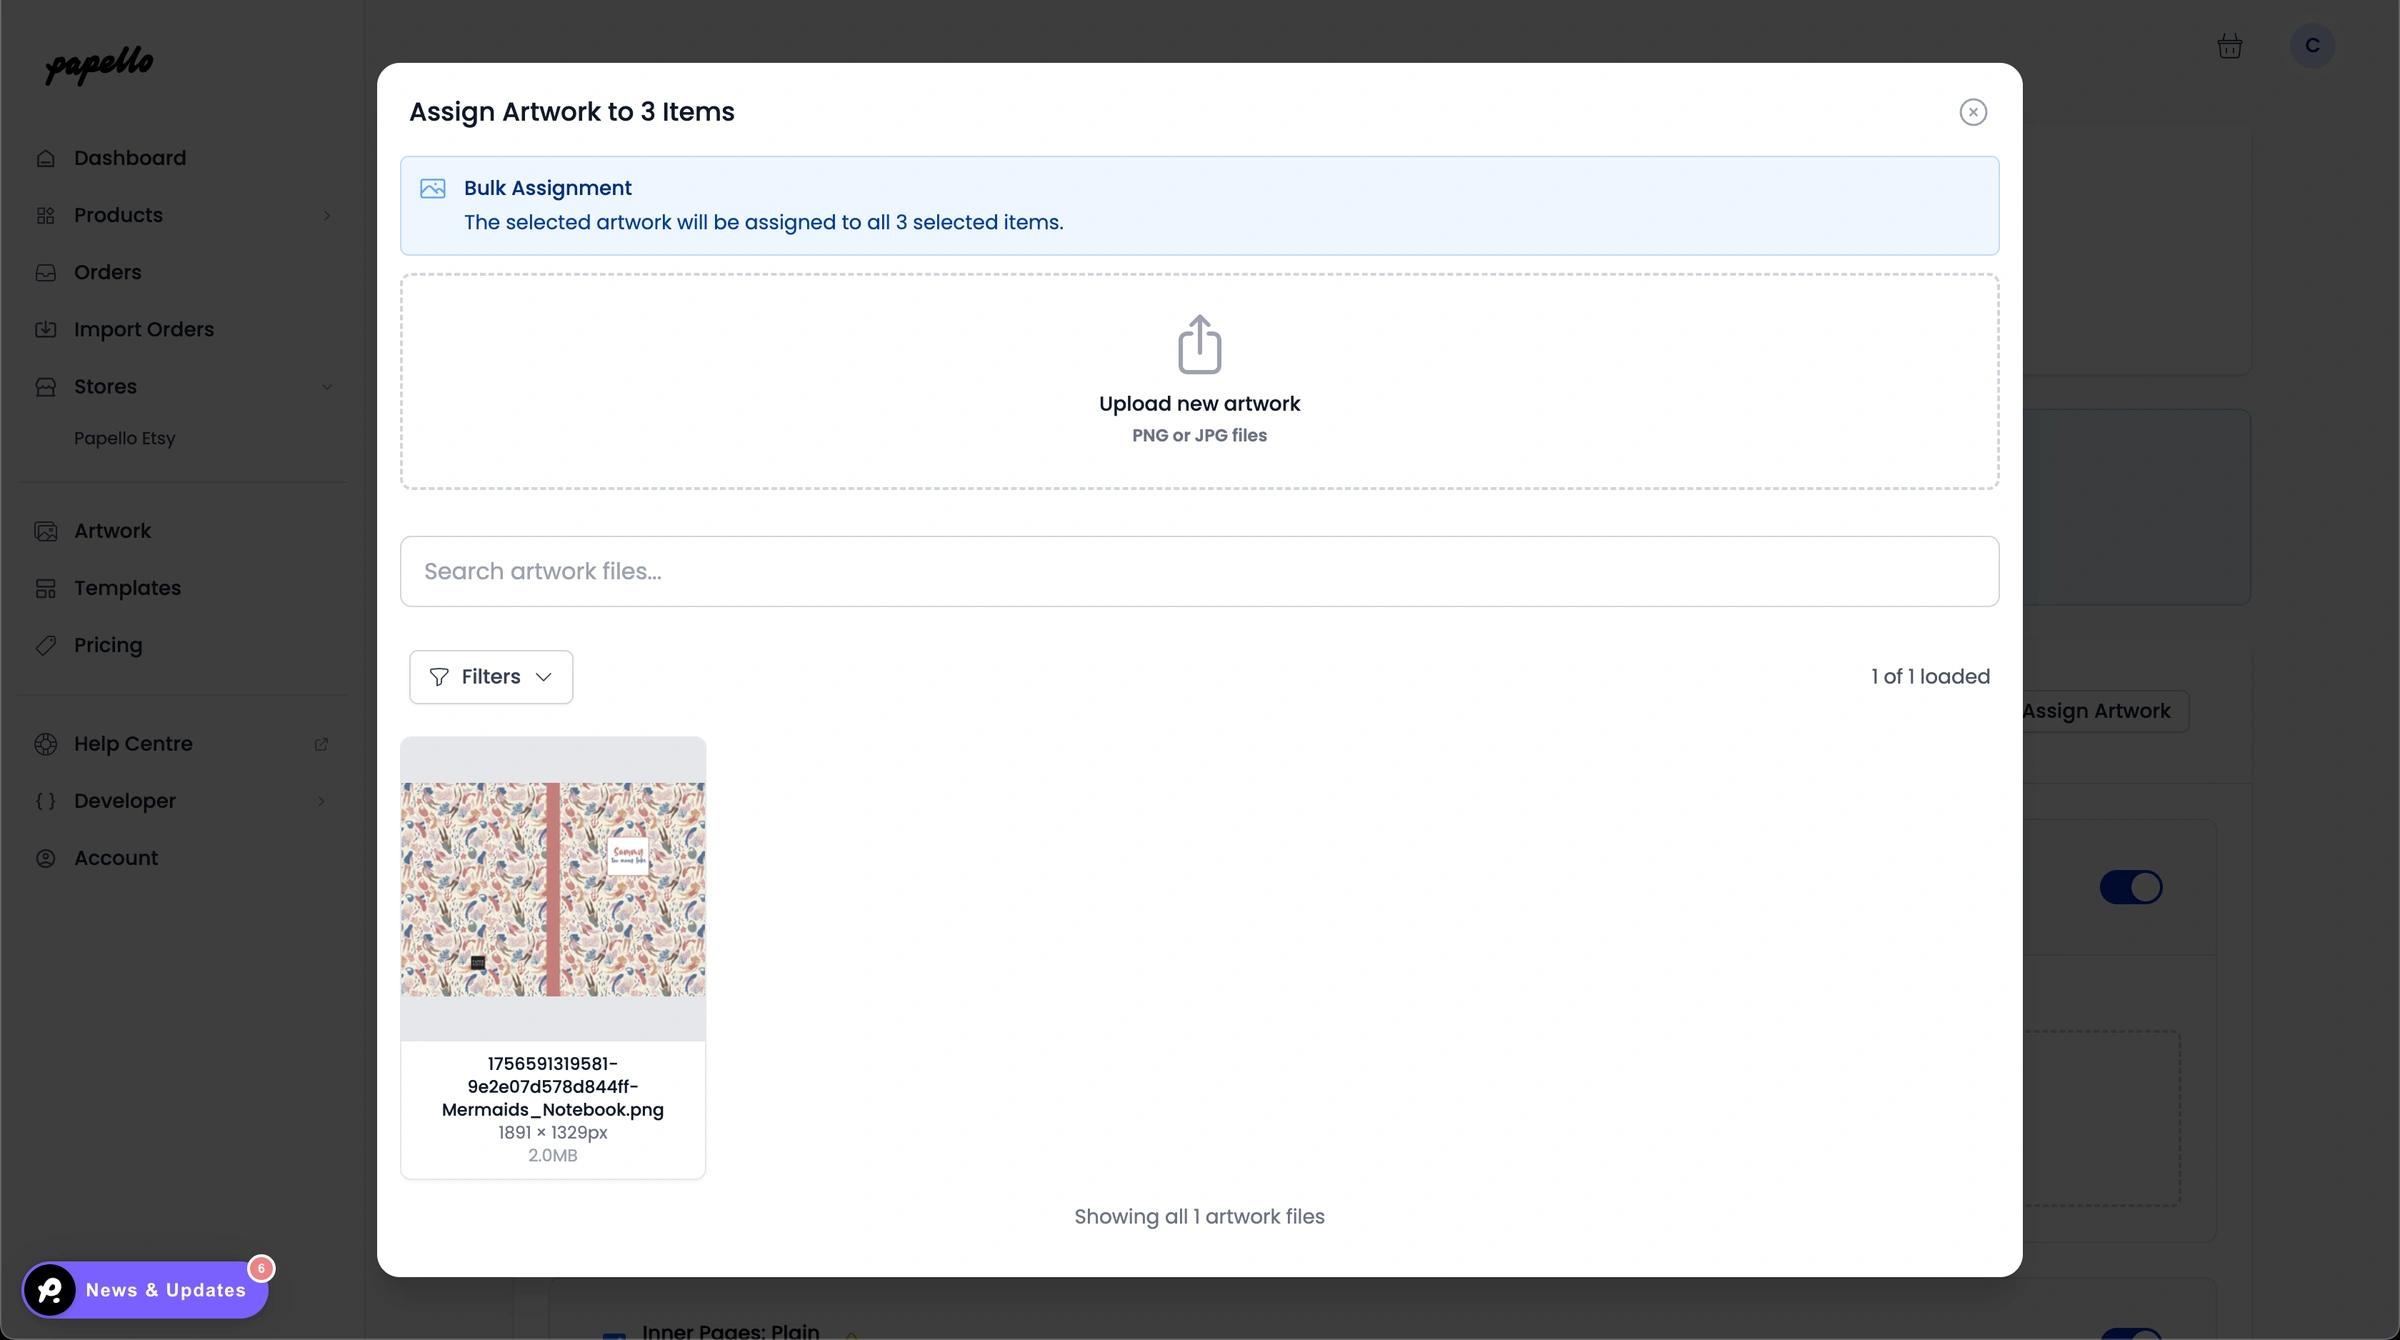Open the account avatar menu labeled C
Viewport: 2400px width, 1340px height.
pyautogui.click(x=2311, y=45)
